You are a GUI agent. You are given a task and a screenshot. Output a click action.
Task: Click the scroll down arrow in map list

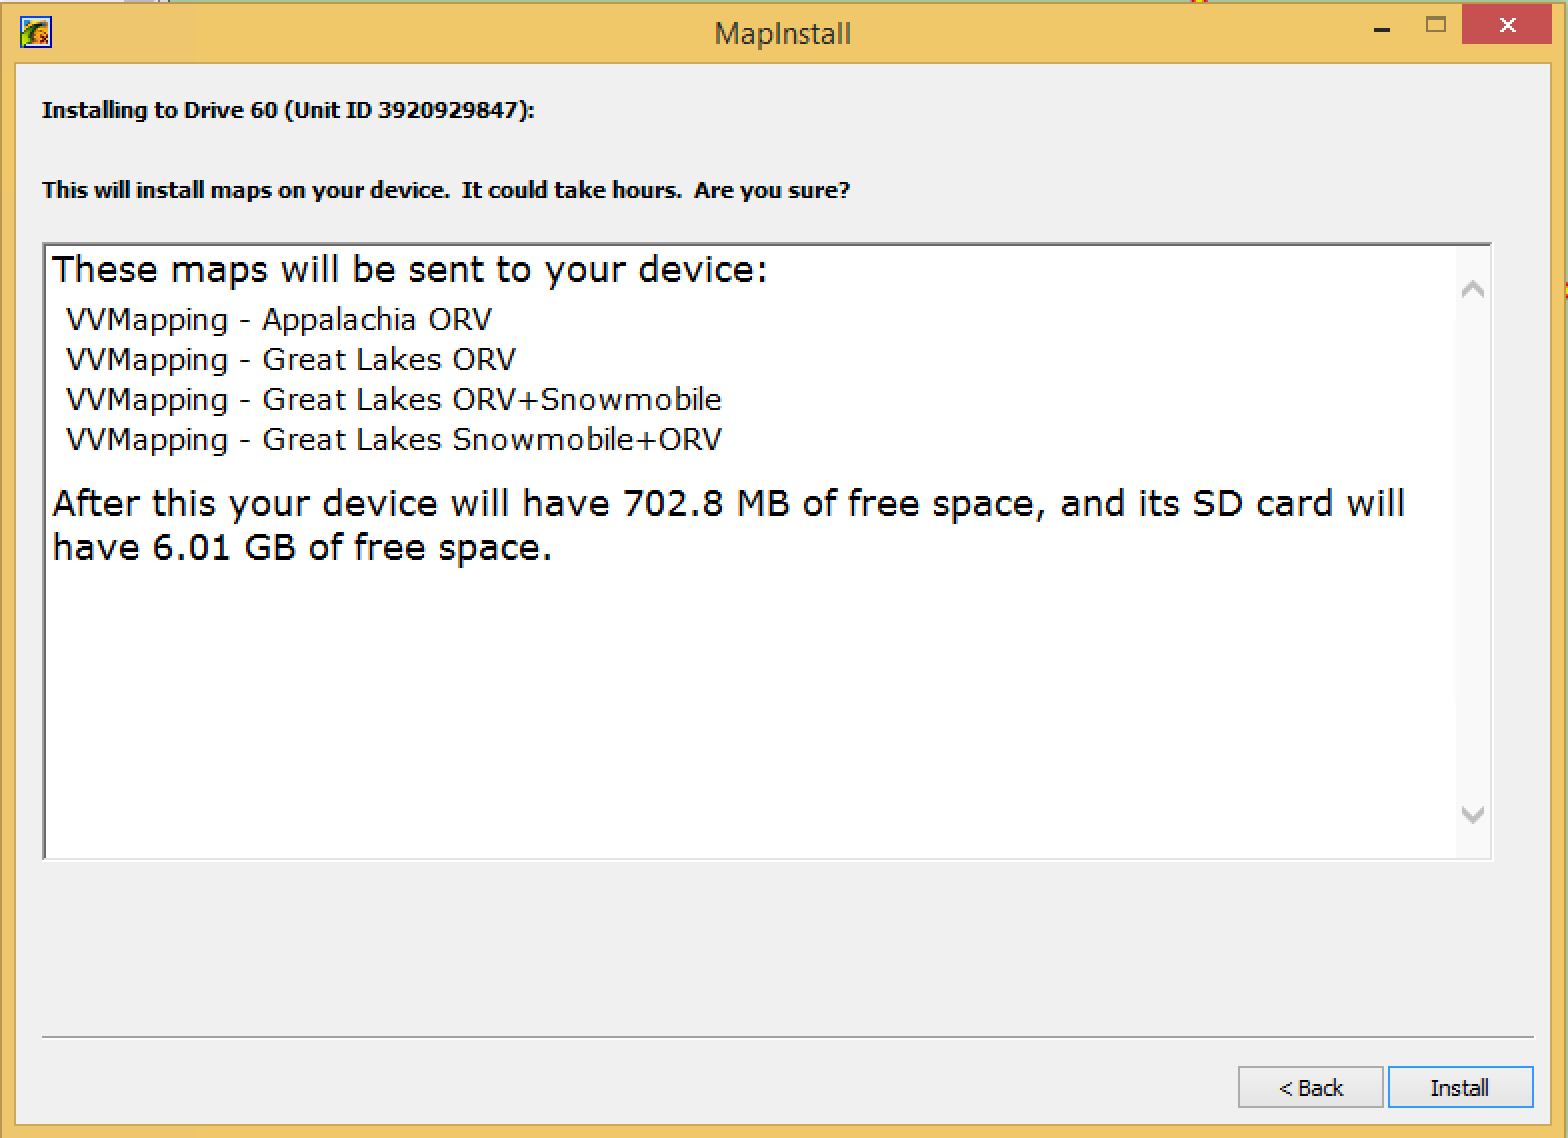pos(1472,814)
